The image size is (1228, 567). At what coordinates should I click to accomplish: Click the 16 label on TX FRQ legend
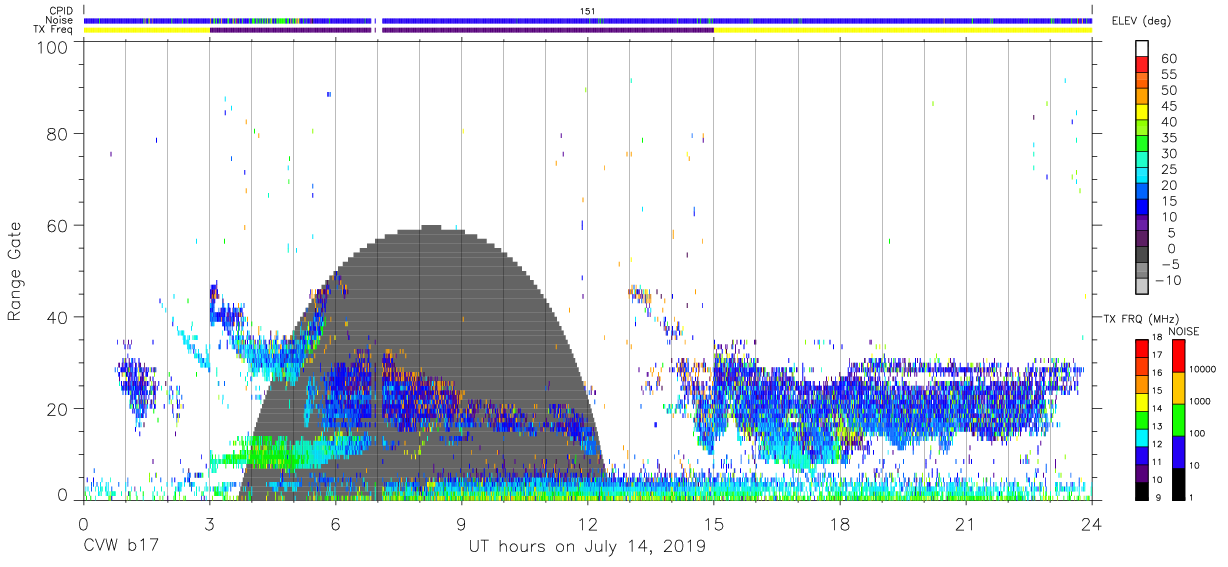coord(1157,374)
